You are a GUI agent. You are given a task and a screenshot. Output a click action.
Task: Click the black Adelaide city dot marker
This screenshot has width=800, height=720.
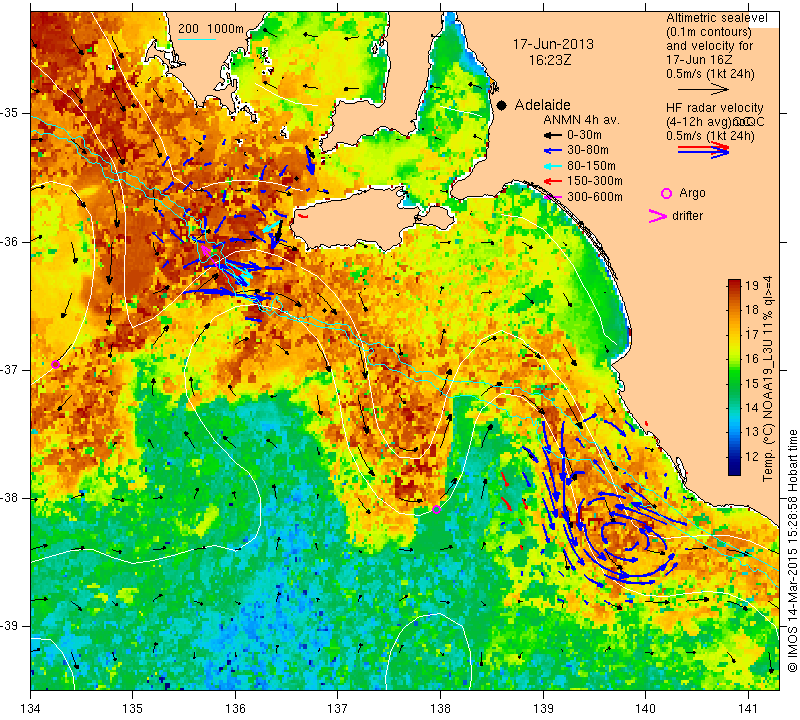pyautogui.click(x=502, y=105)
